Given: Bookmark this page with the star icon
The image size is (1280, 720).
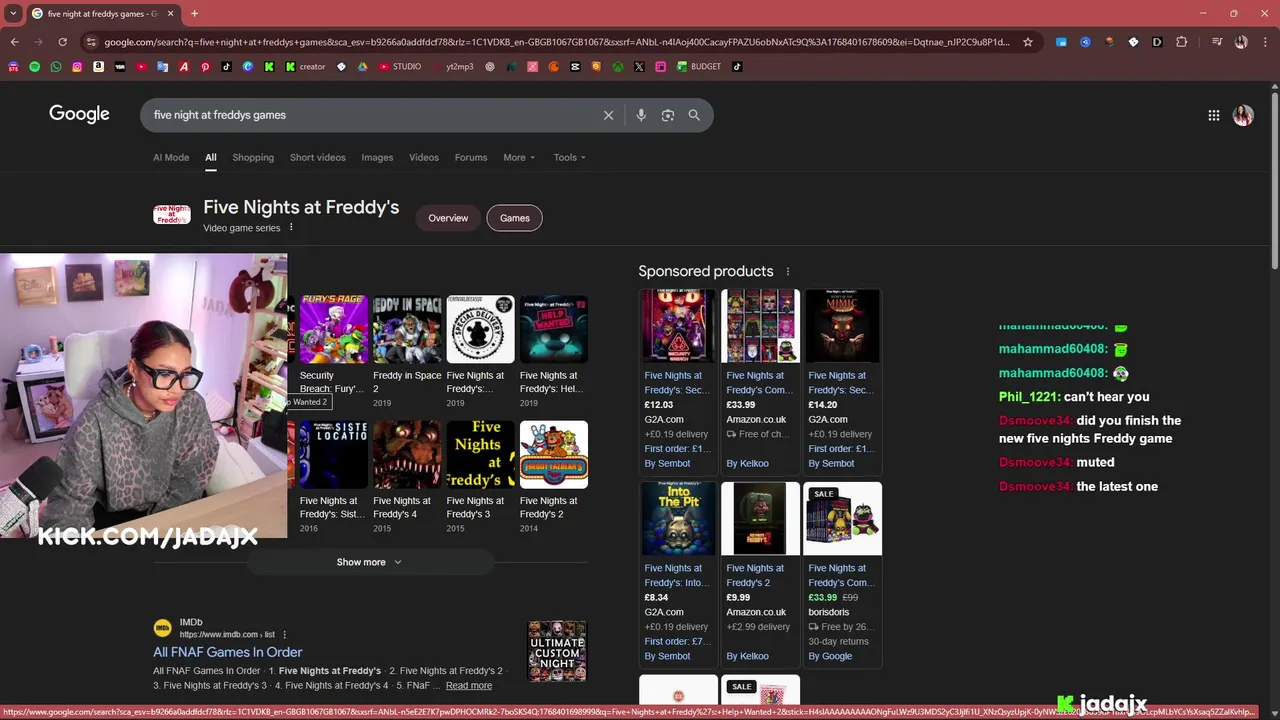Looking at the screenshot, I should pyautogui.click(x=1027, y=42).
